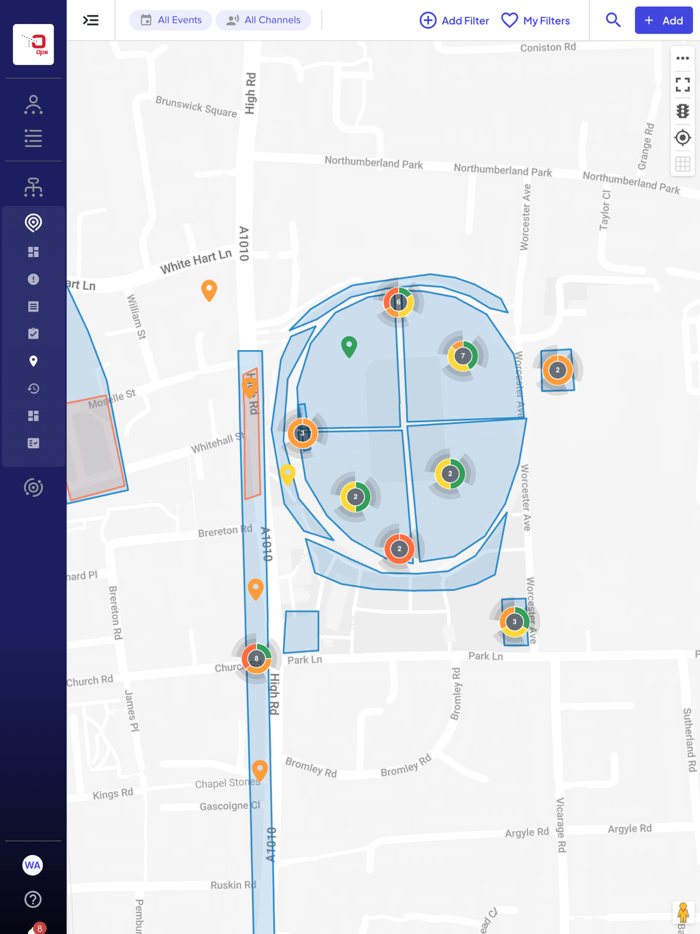
Task: Select orange pin near White Hart Ln
Action: tap(209, 291)
